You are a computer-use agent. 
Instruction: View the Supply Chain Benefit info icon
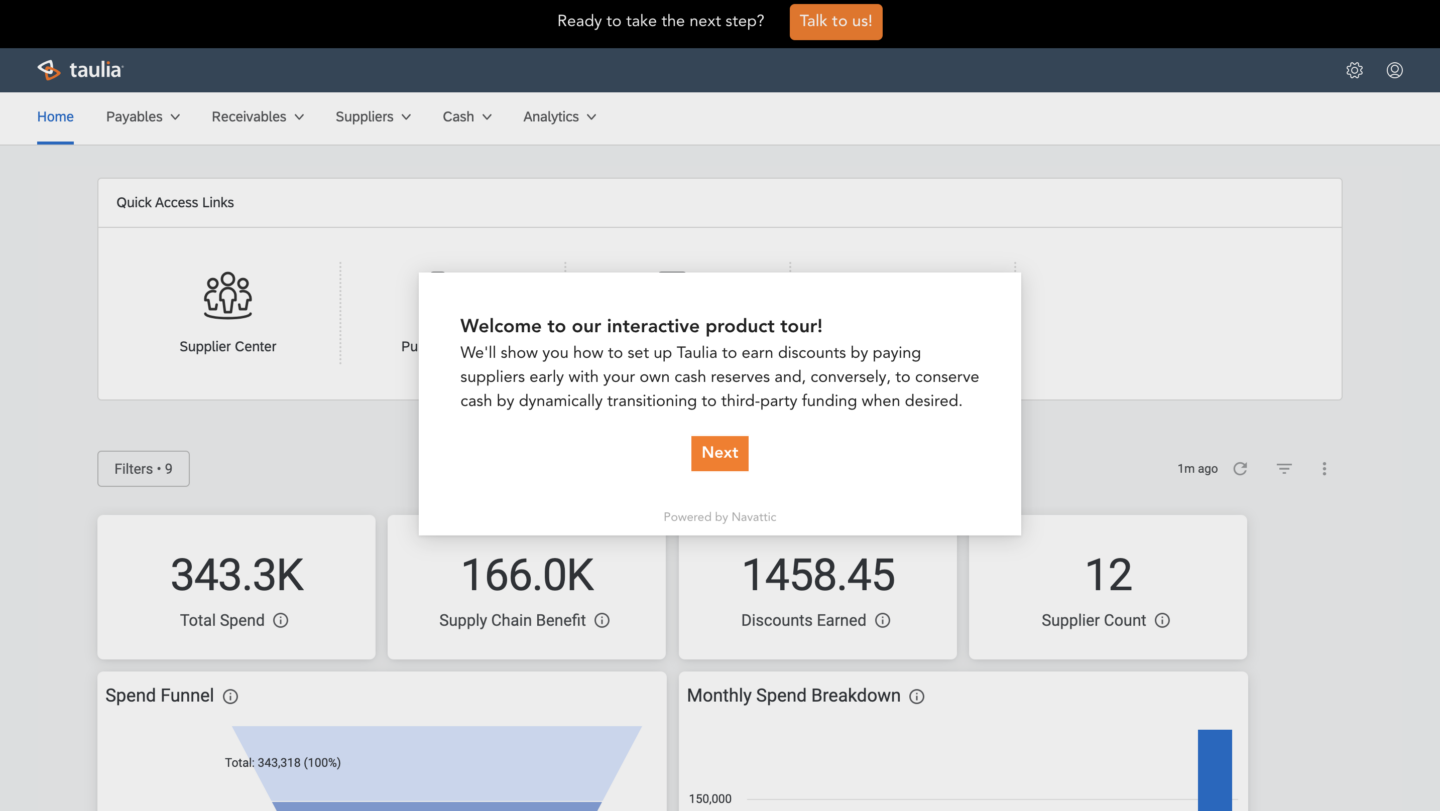602,620
